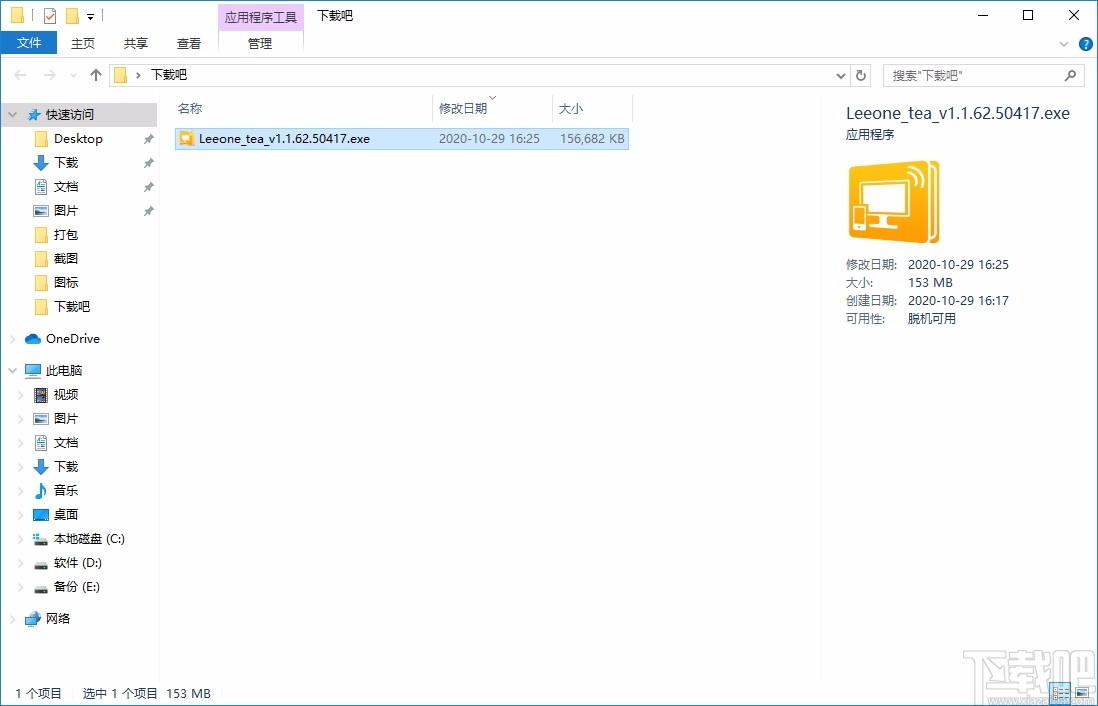
Task: Expand the 网络 tree node
Action: (x=13, y=618)
